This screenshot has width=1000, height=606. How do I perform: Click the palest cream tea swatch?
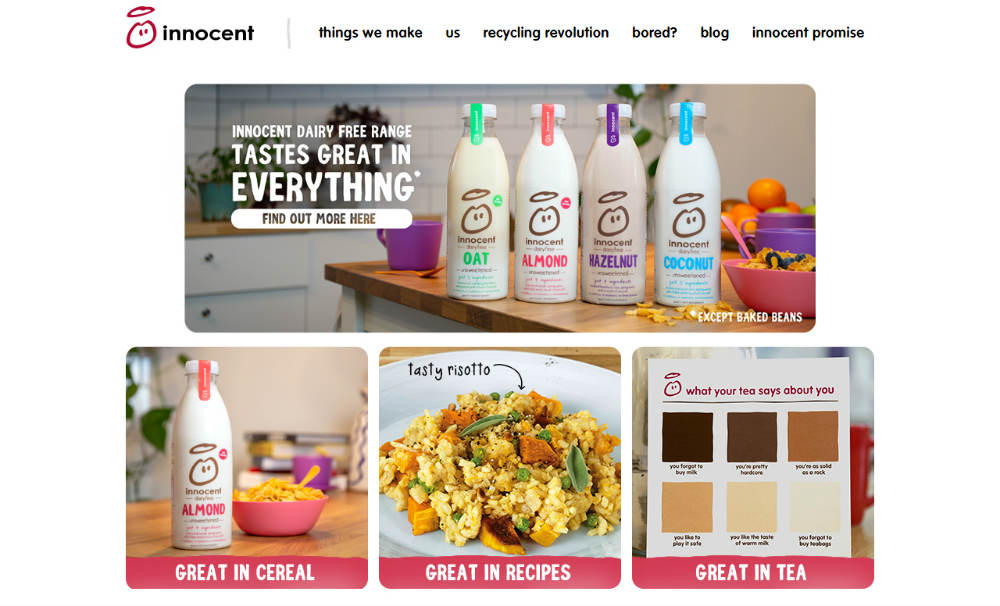click(x=815, y=507)
